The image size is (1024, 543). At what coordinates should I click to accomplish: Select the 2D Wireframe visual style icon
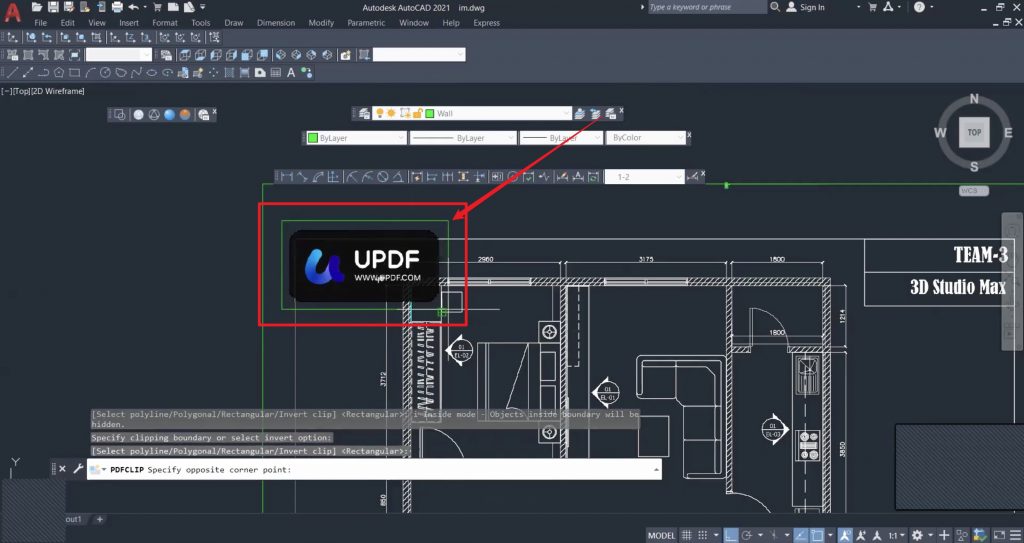(119, 114)
